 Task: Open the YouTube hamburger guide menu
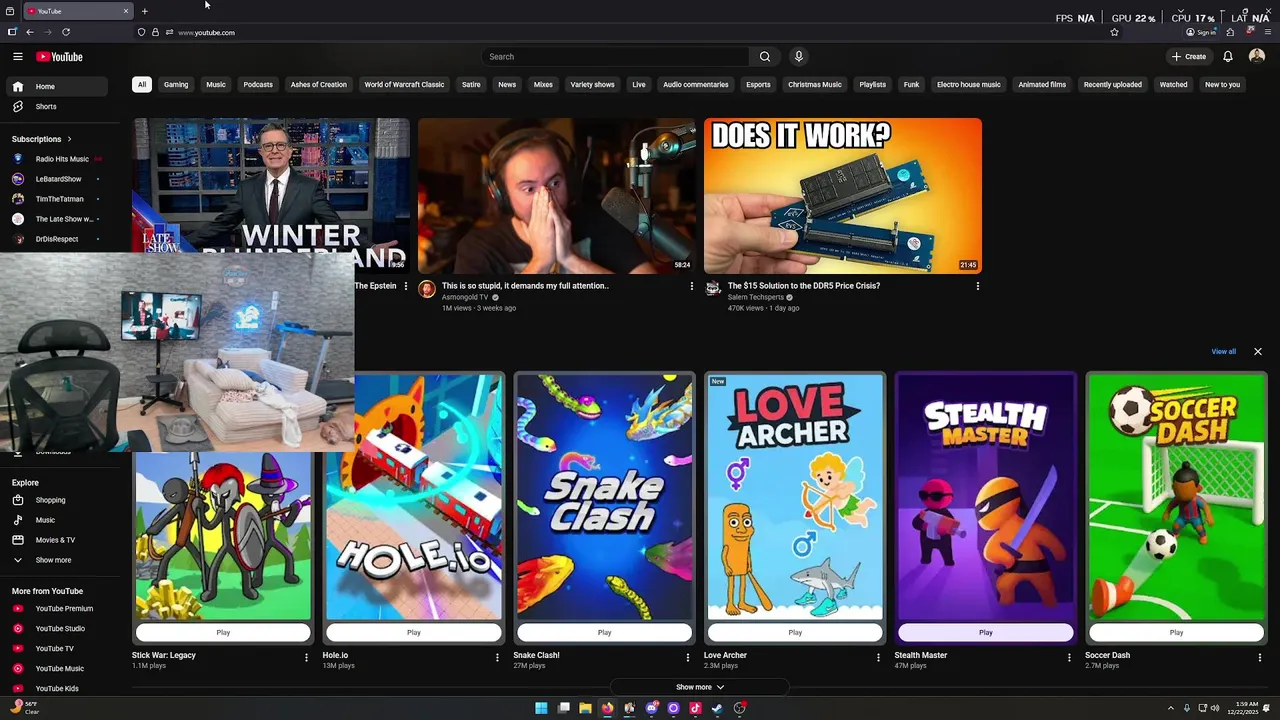point(17,57)
